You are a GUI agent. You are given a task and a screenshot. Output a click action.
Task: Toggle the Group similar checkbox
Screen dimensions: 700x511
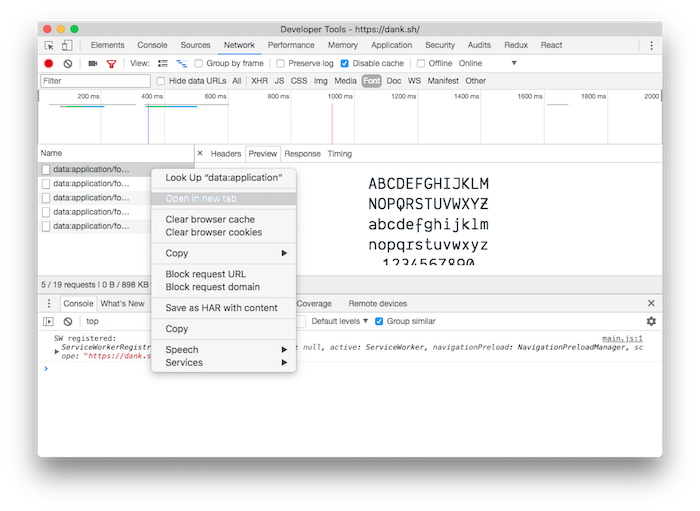(379, 321)
